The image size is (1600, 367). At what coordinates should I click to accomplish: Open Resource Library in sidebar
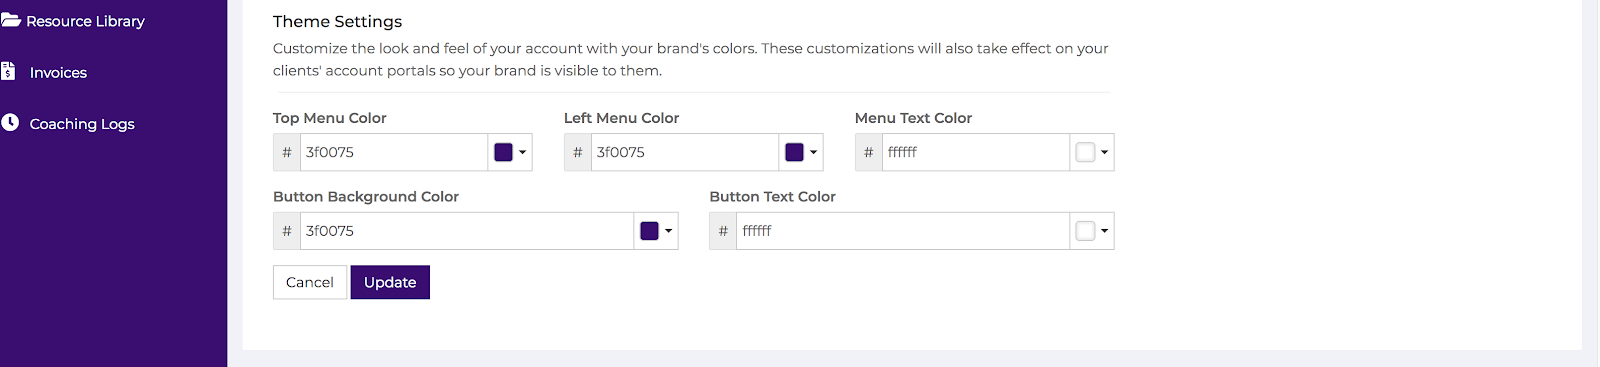(x=85, y=21)
